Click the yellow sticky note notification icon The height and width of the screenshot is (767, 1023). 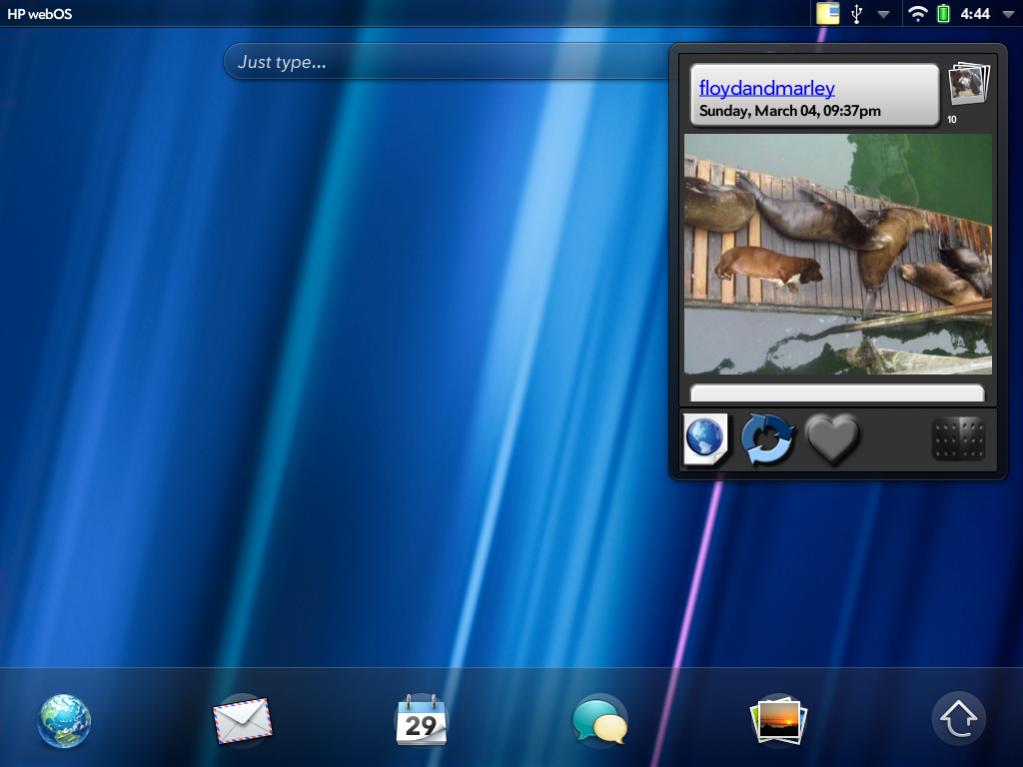tap(827, 14)
